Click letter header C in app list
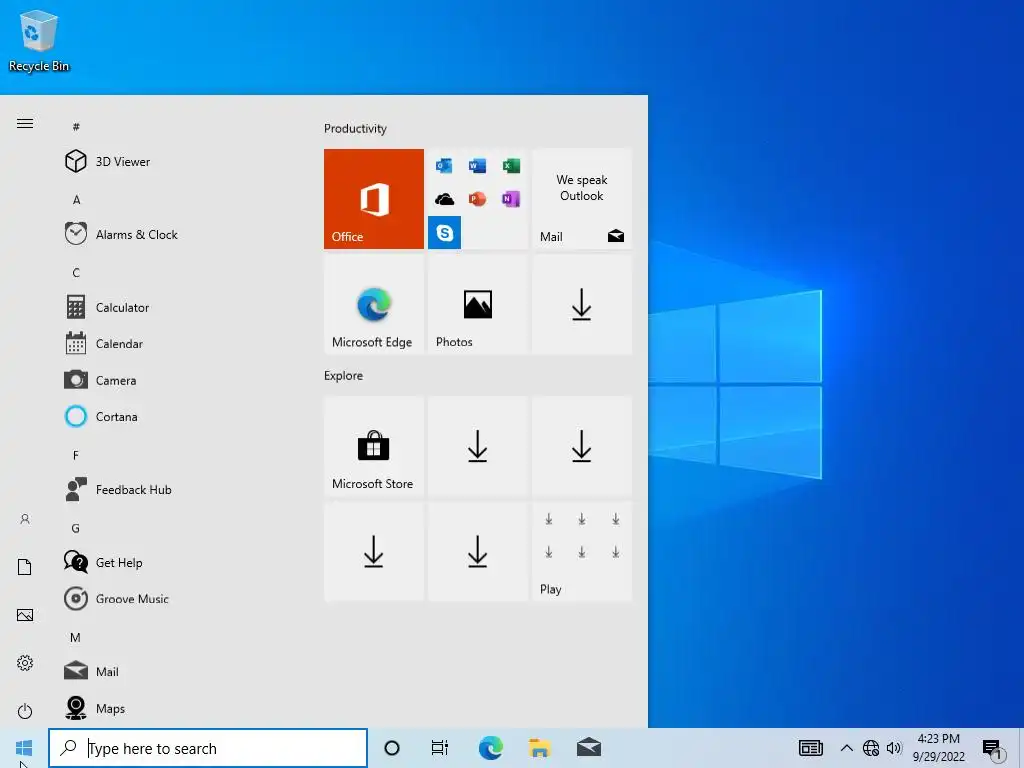Screen dimensions: 1024x768 coord(76,273)
